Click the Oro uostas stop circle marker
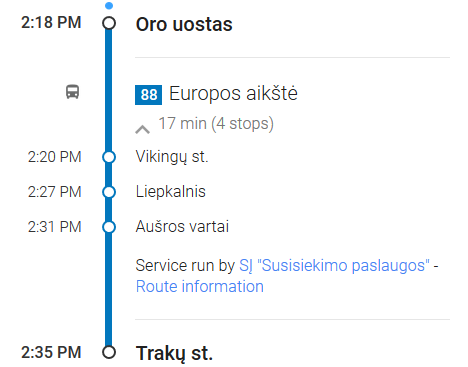468x367 pixels. click(x=109, y=23)
